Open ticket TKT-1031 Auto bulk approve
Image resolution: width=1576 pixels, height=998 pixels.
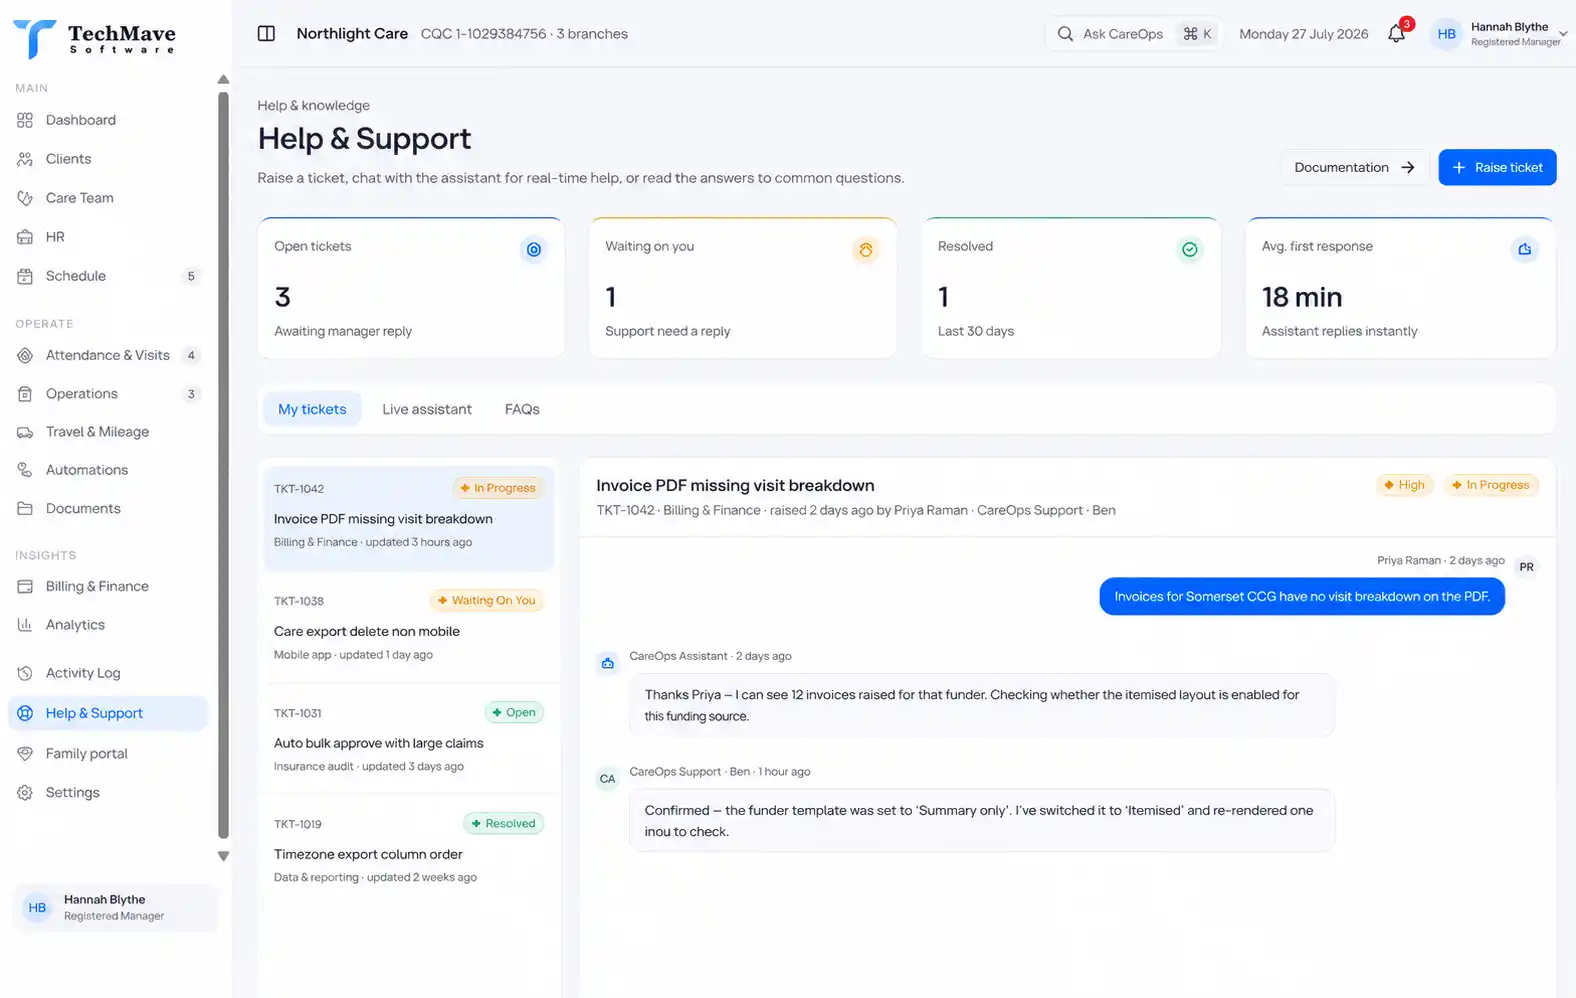(409, 740)
